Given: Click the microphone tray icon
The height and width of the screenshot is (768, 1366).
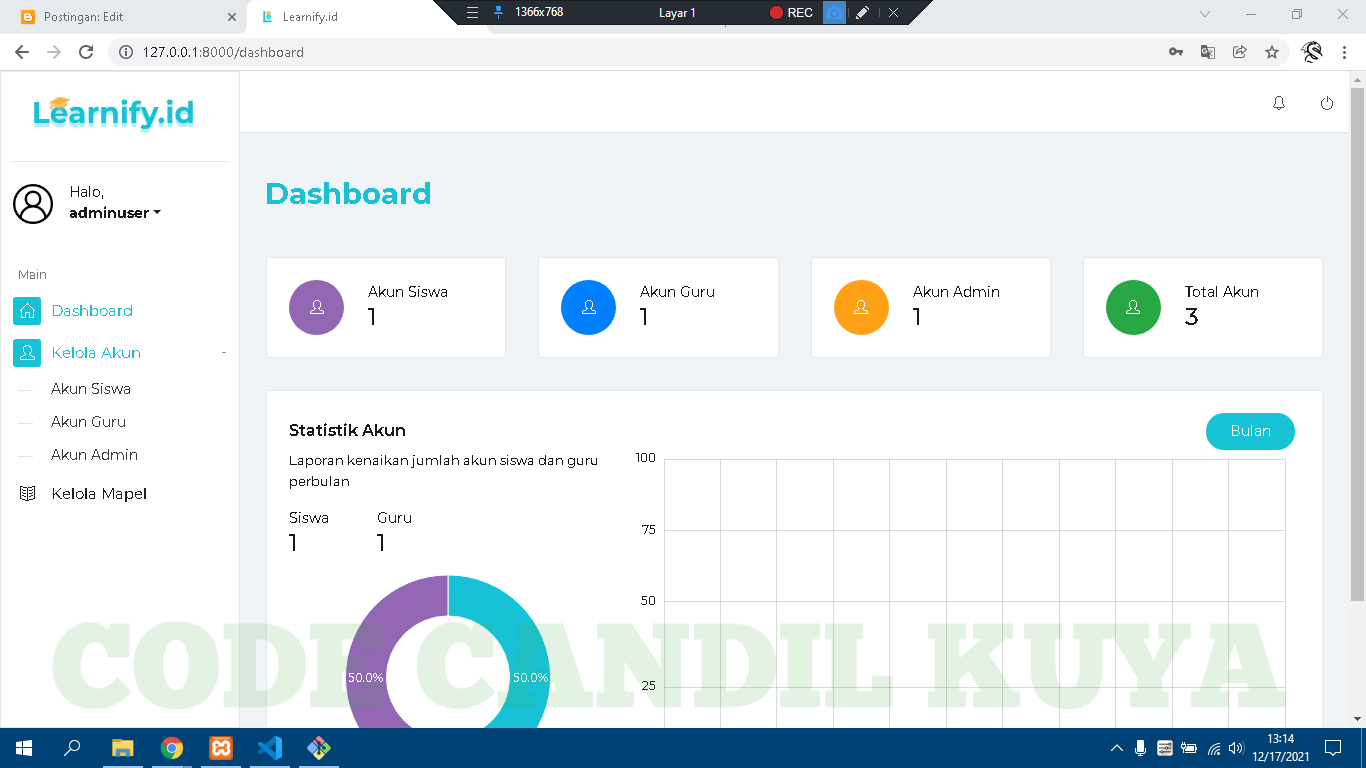Looking at the screenshot, I should 1141,748.
